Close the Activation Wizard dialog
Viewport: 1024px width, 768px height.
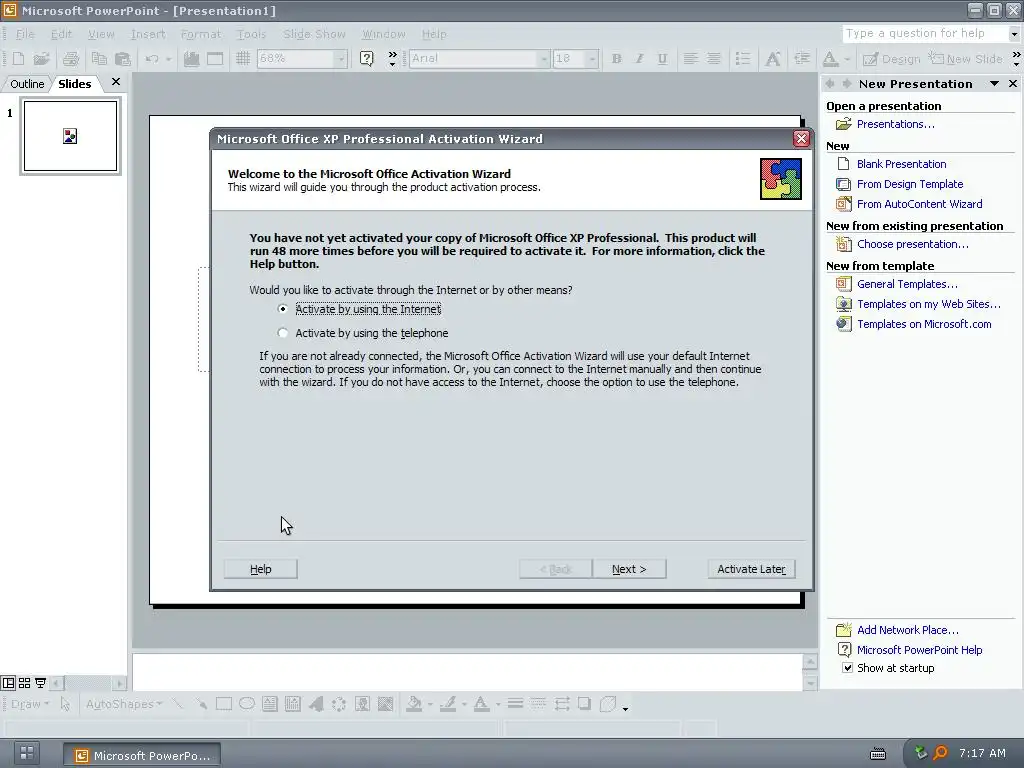(x=801, y=138)
